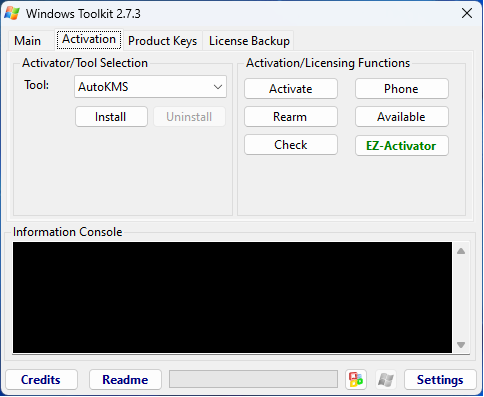The image size is (484, 397).
Task: Click the Available button
Action: tap(401, 117)
